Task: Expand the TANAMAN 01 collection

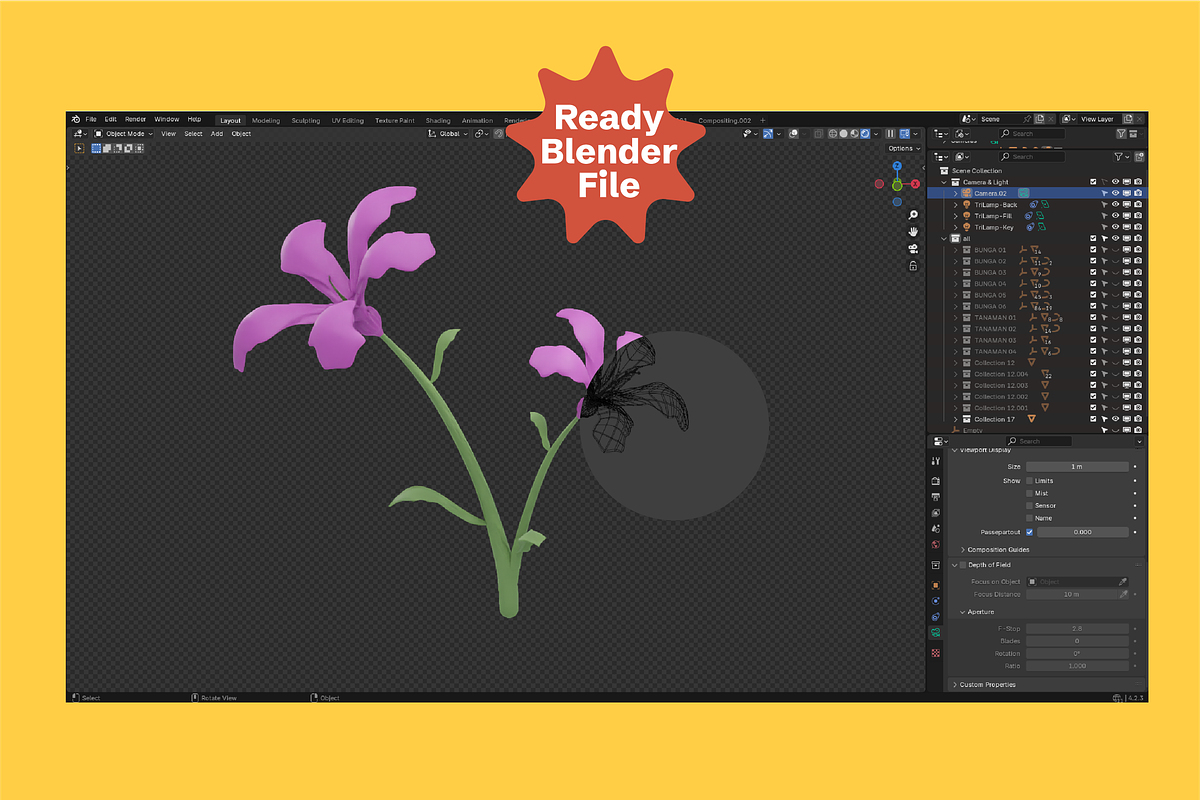Action: pos(955,318)
